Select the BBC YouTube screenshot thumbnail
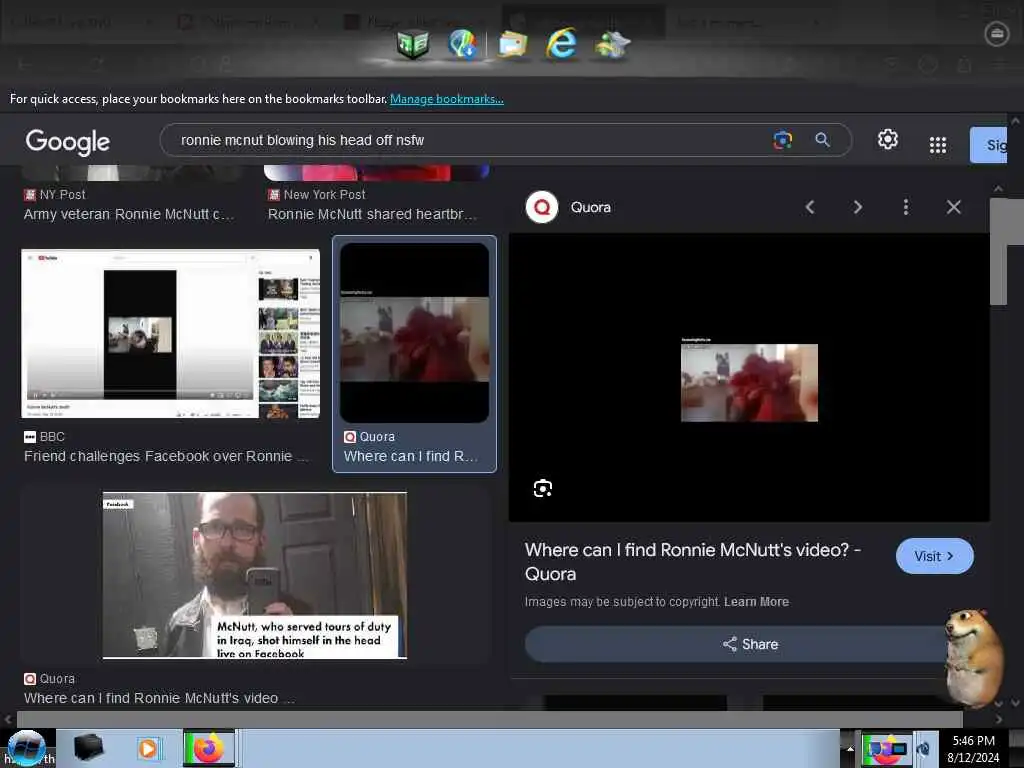Screen dimensions: 1024x768 coord(170,333)
